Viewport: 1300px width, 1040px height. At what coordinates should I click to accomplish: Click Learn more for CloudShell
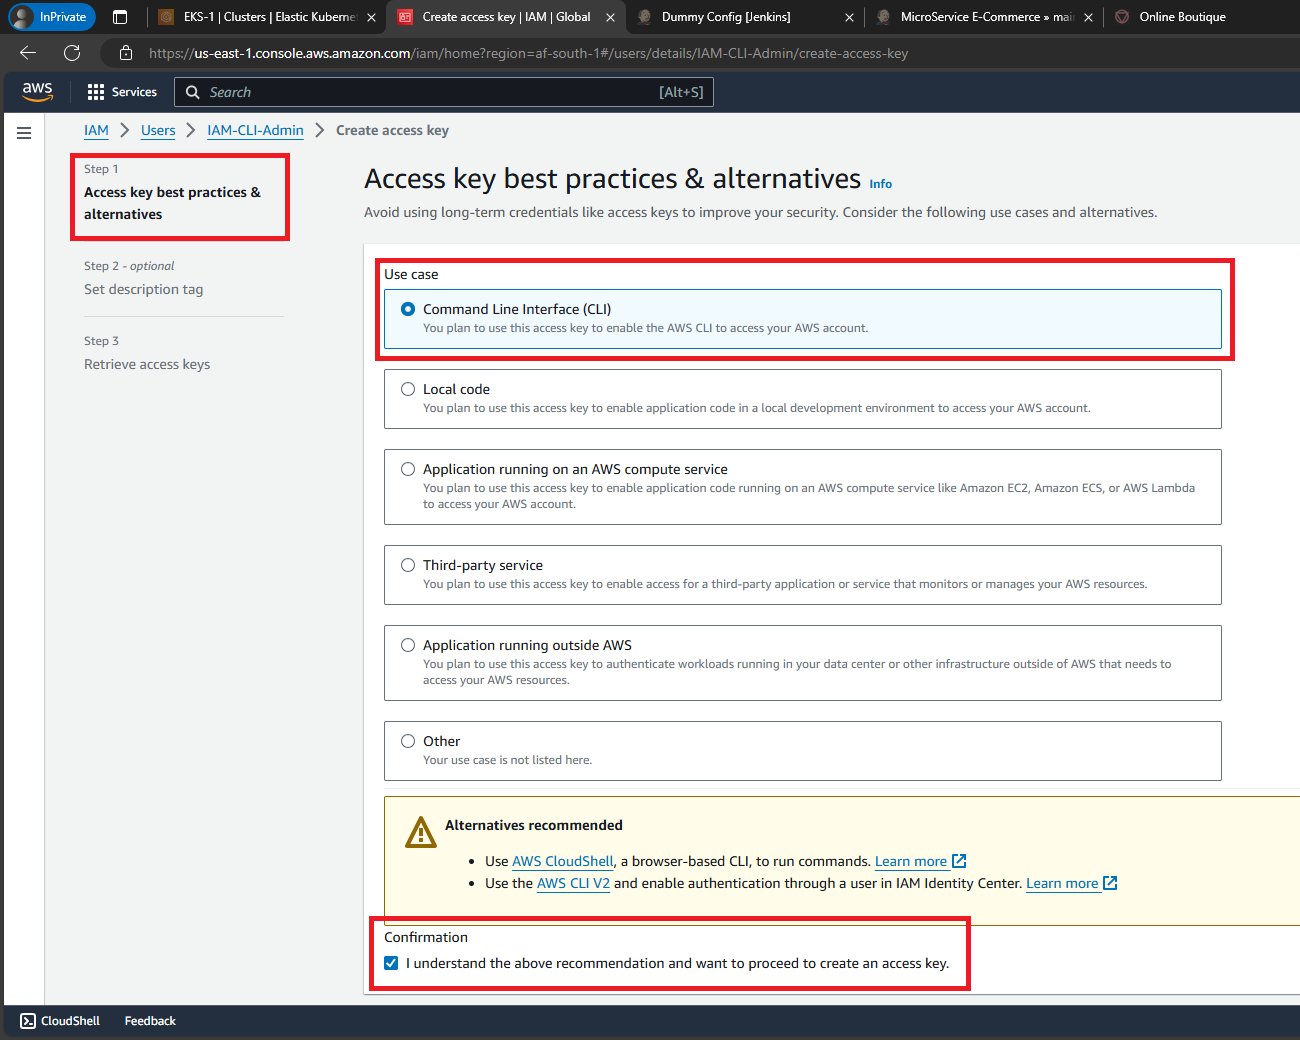pyautogui.click(x=911, y=861)
